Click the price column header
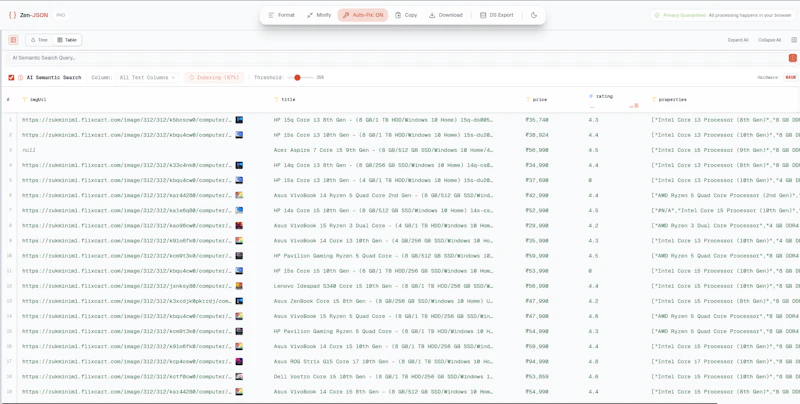This screenshot has width=800, height=404. [x=540, y=99]
